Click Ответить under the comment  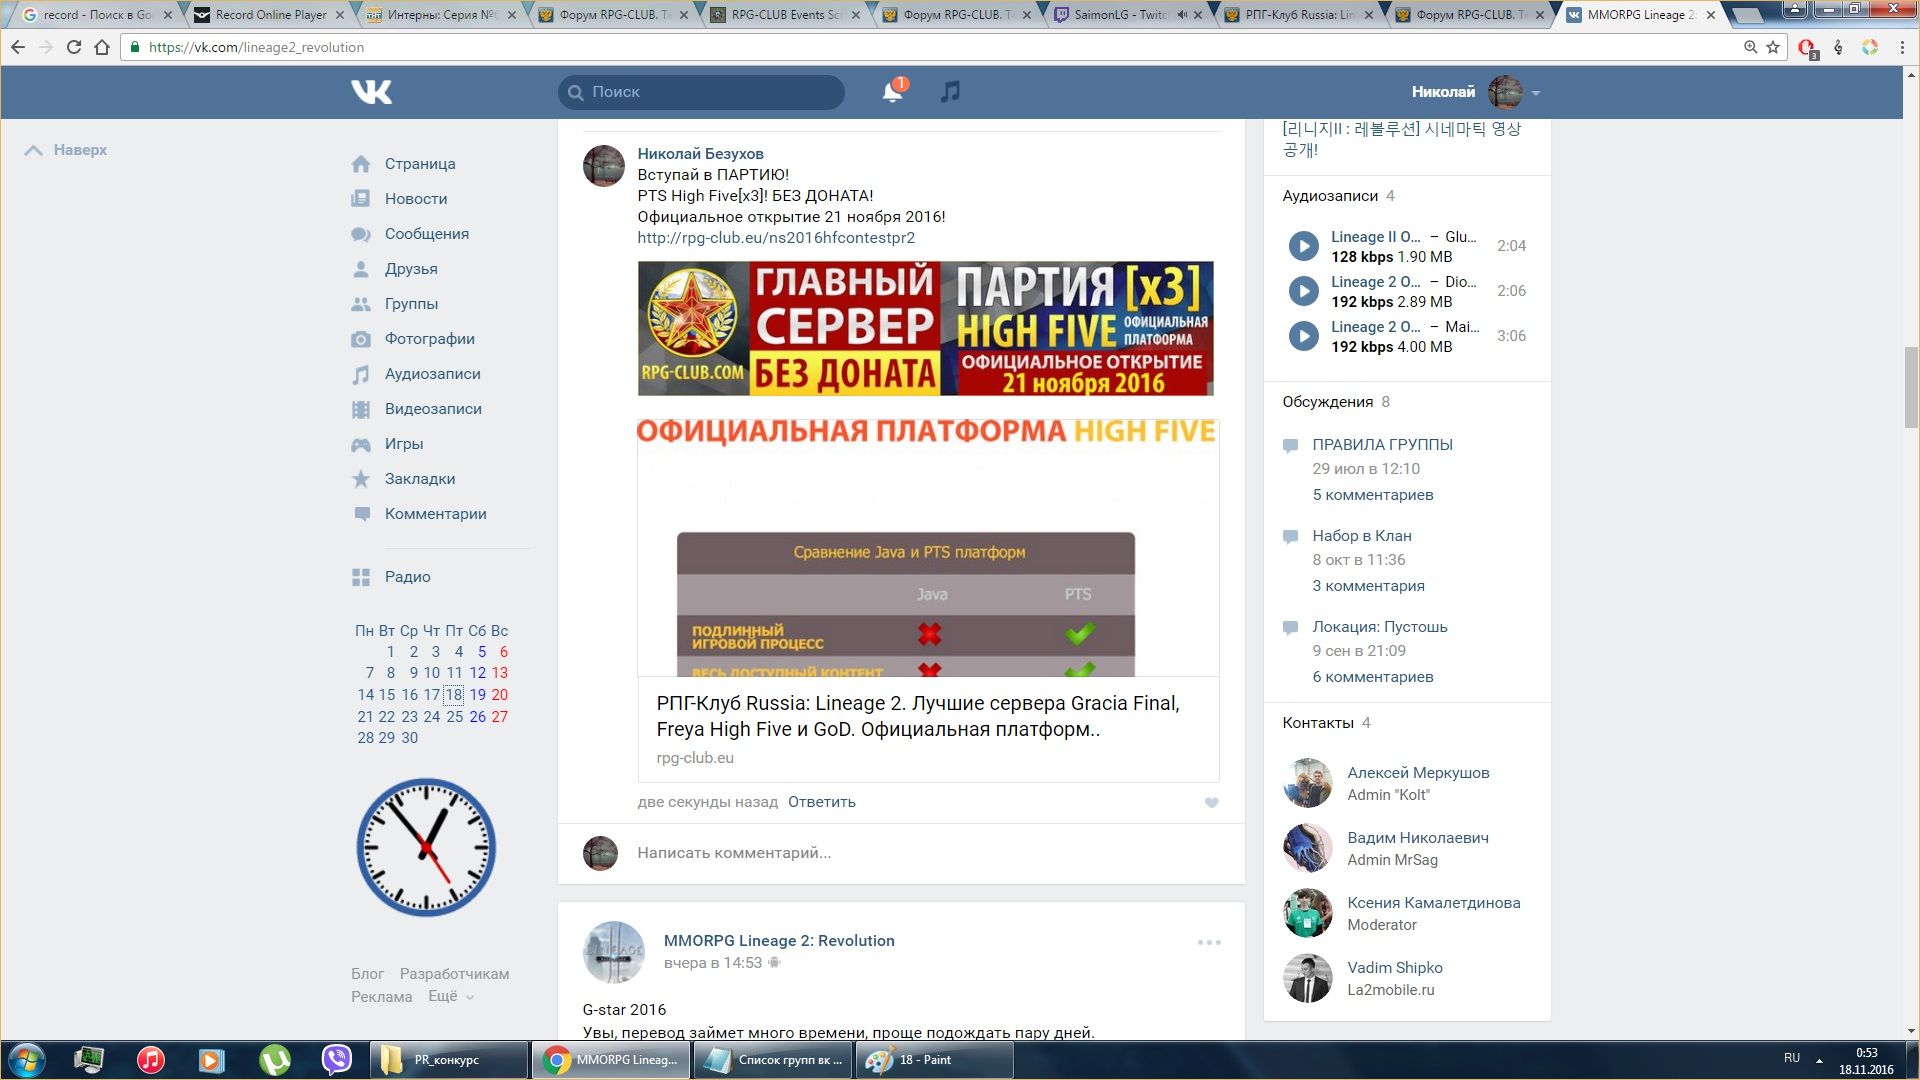pyautogui.click(x=822, y=802)
